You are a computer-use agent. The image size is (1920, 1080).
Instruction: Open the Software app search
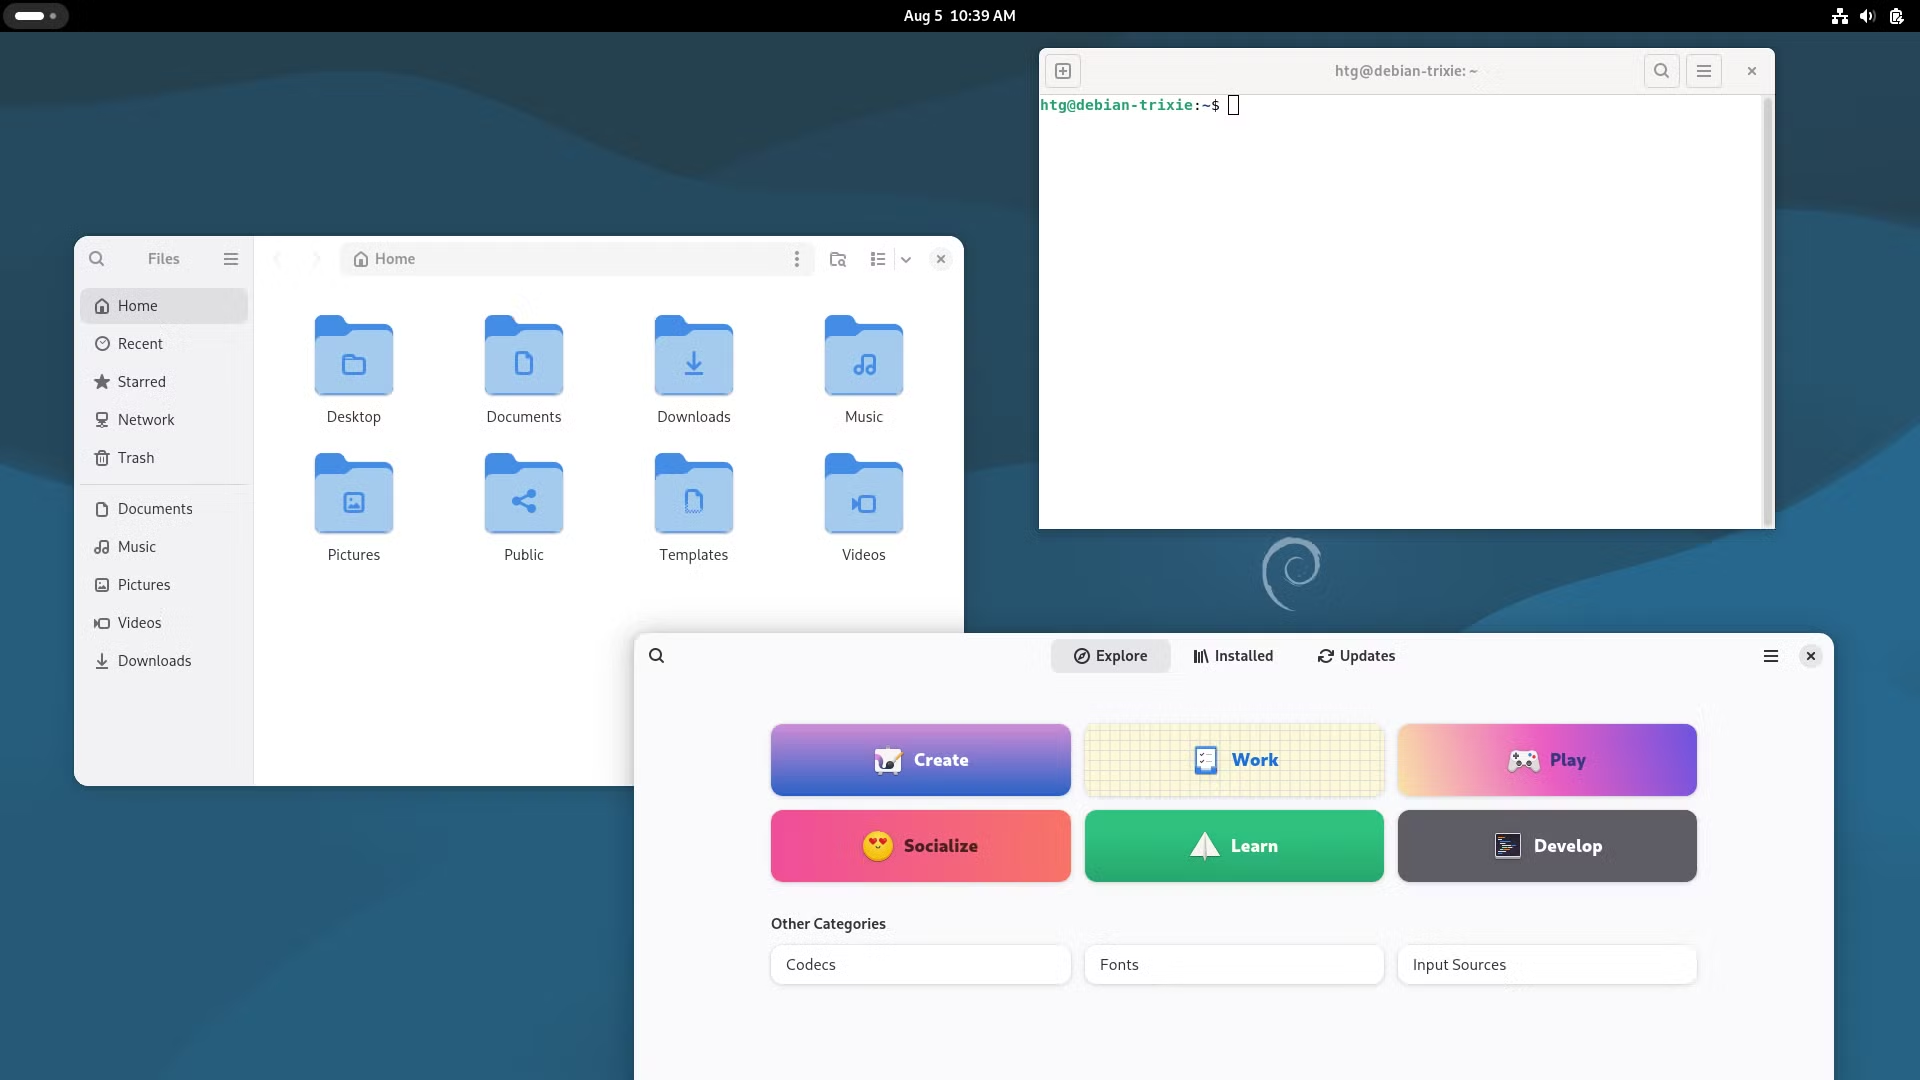[657, 656]
